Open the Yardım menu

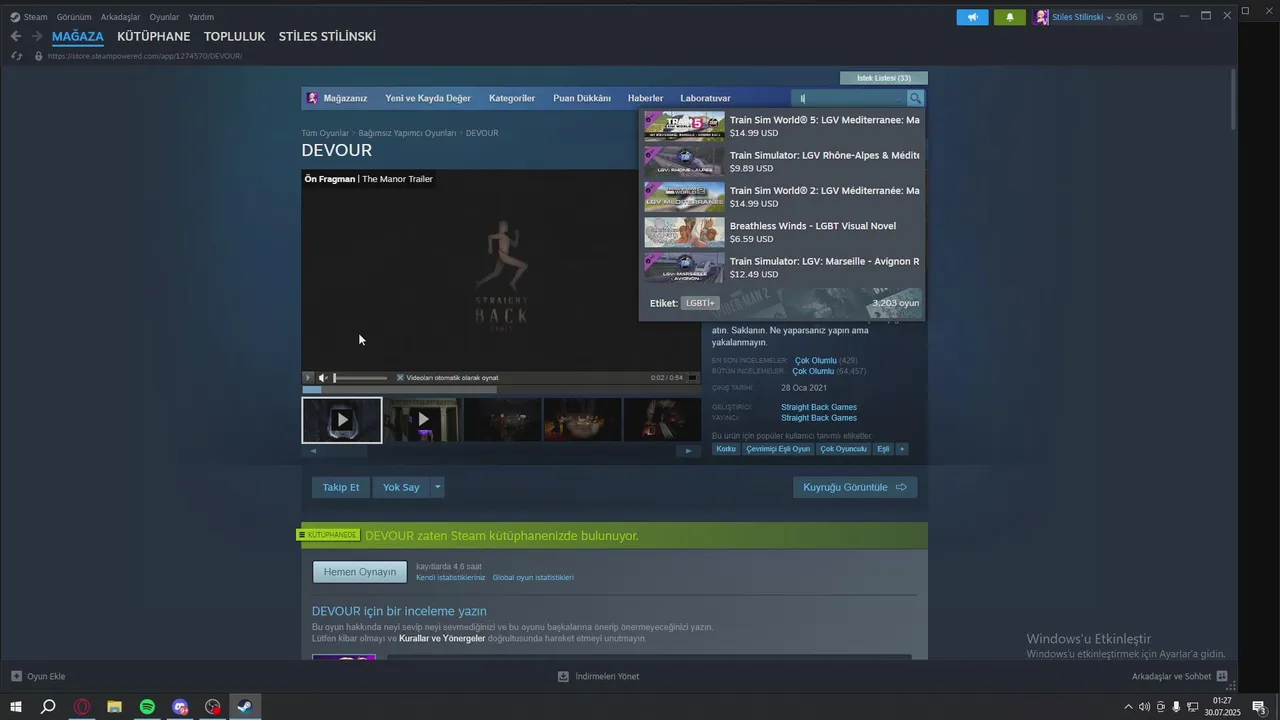click(201, 17)
